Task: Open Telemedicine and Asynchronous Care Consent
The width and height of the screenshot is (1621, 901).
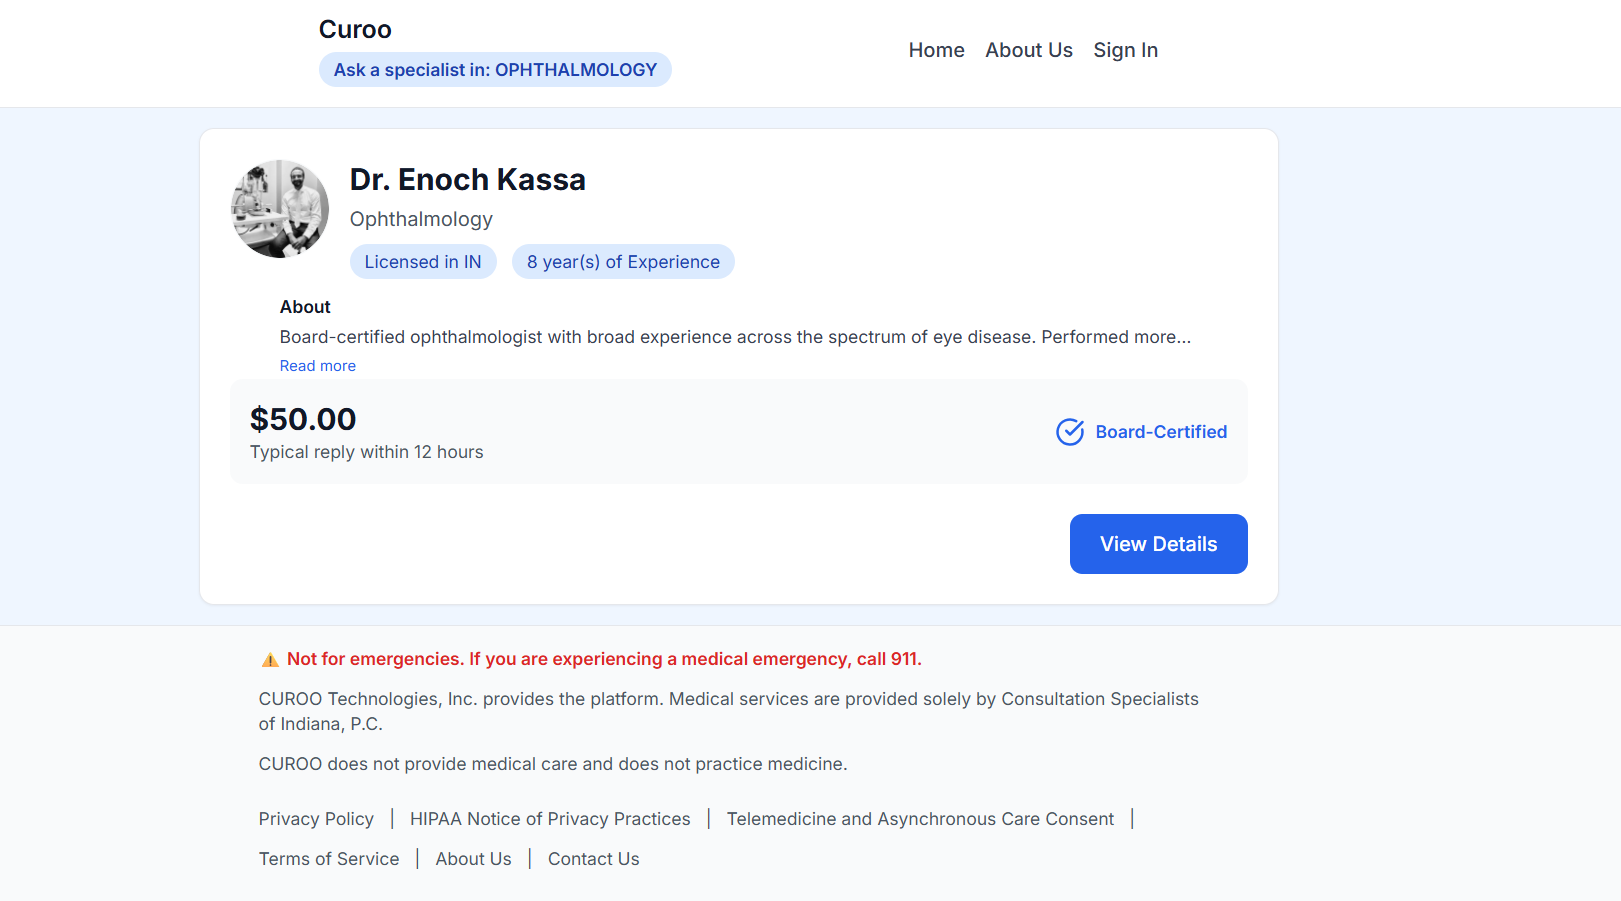Action: tap(920, 819)
